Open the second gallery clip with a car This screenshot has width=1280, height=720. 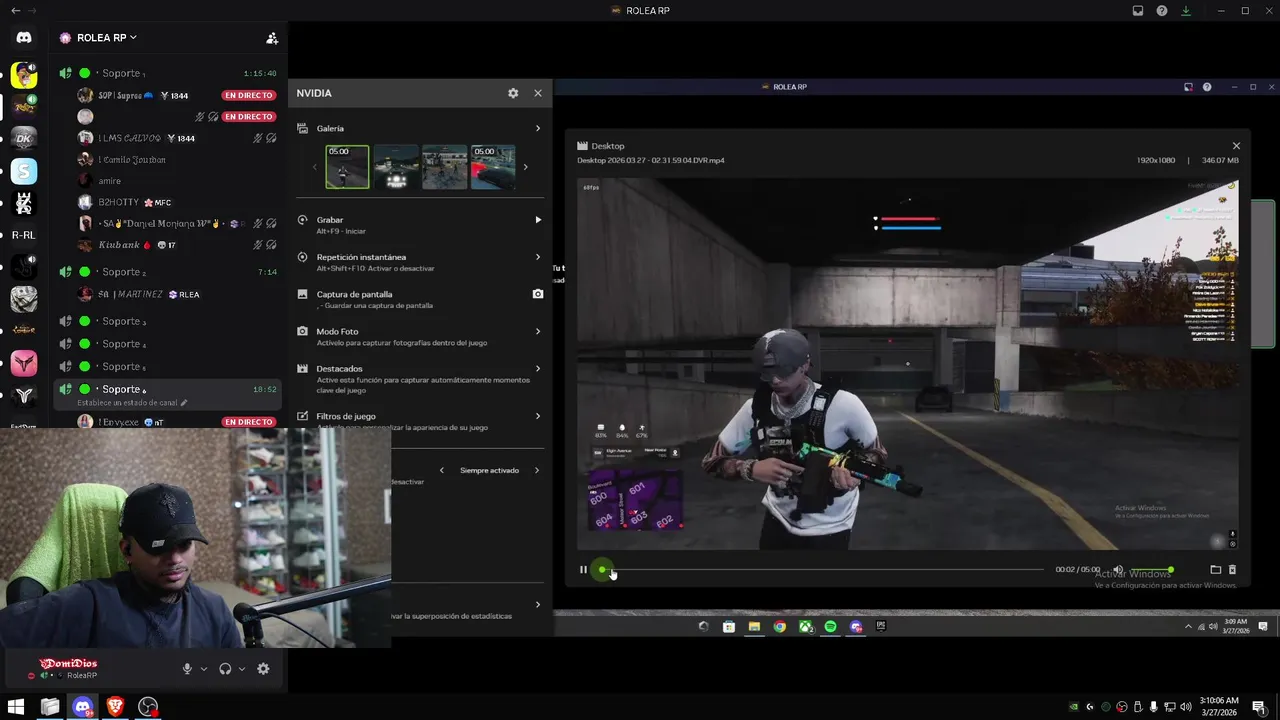click(396, 167)
